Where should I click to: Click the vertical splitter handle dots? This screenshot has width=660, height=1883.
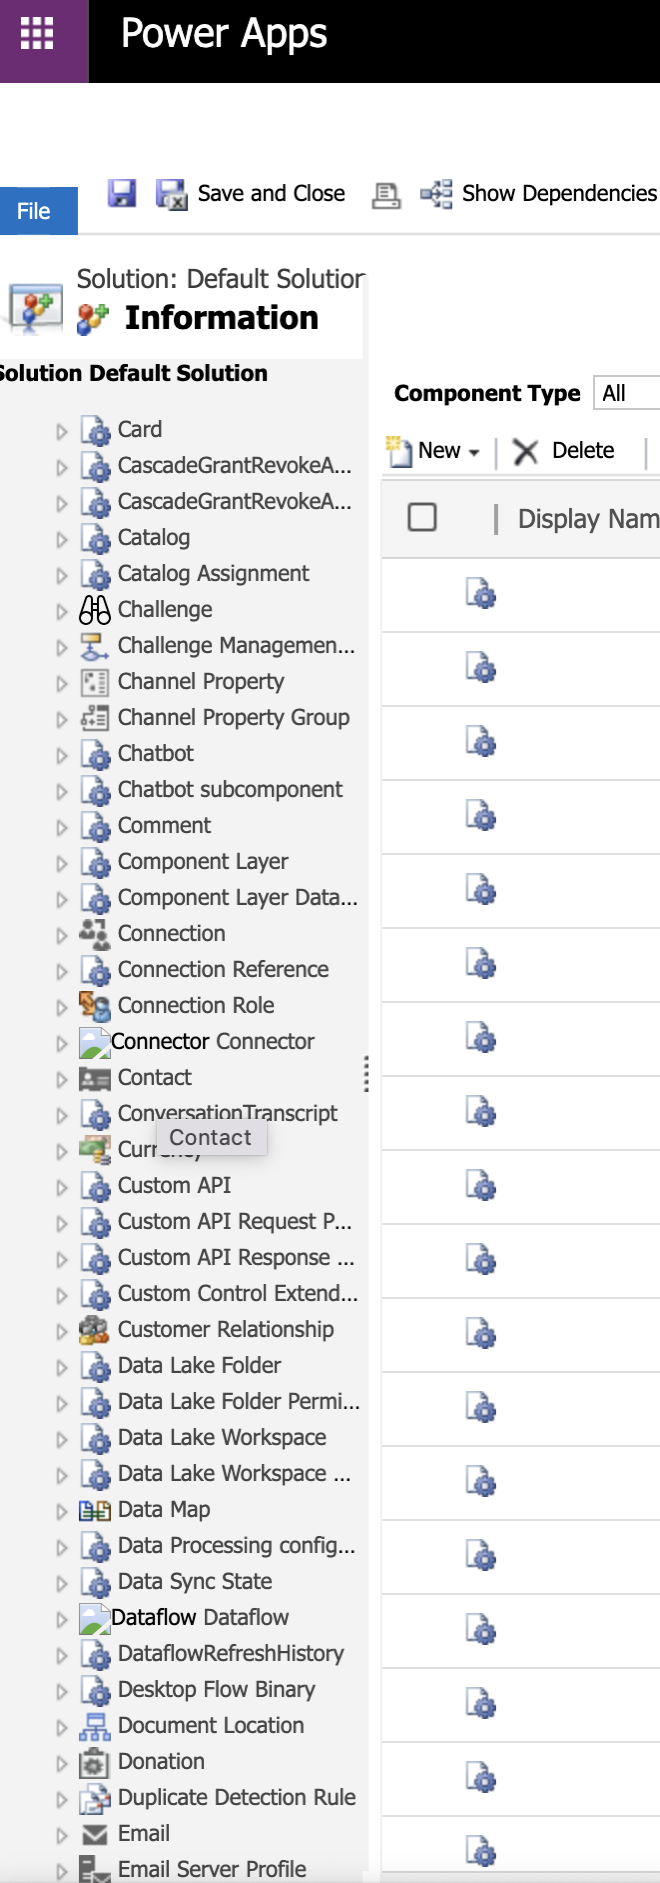(x=366, y=1074)
